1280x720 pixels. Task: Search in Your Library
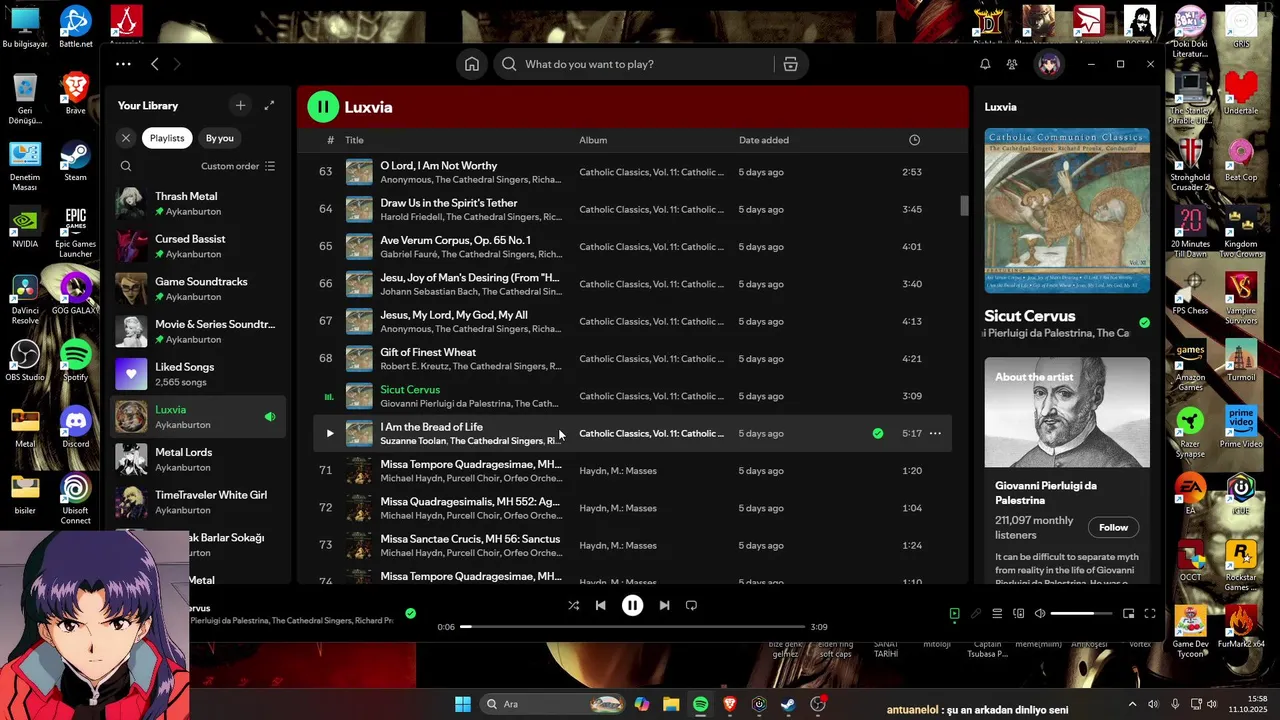(126, 166)
